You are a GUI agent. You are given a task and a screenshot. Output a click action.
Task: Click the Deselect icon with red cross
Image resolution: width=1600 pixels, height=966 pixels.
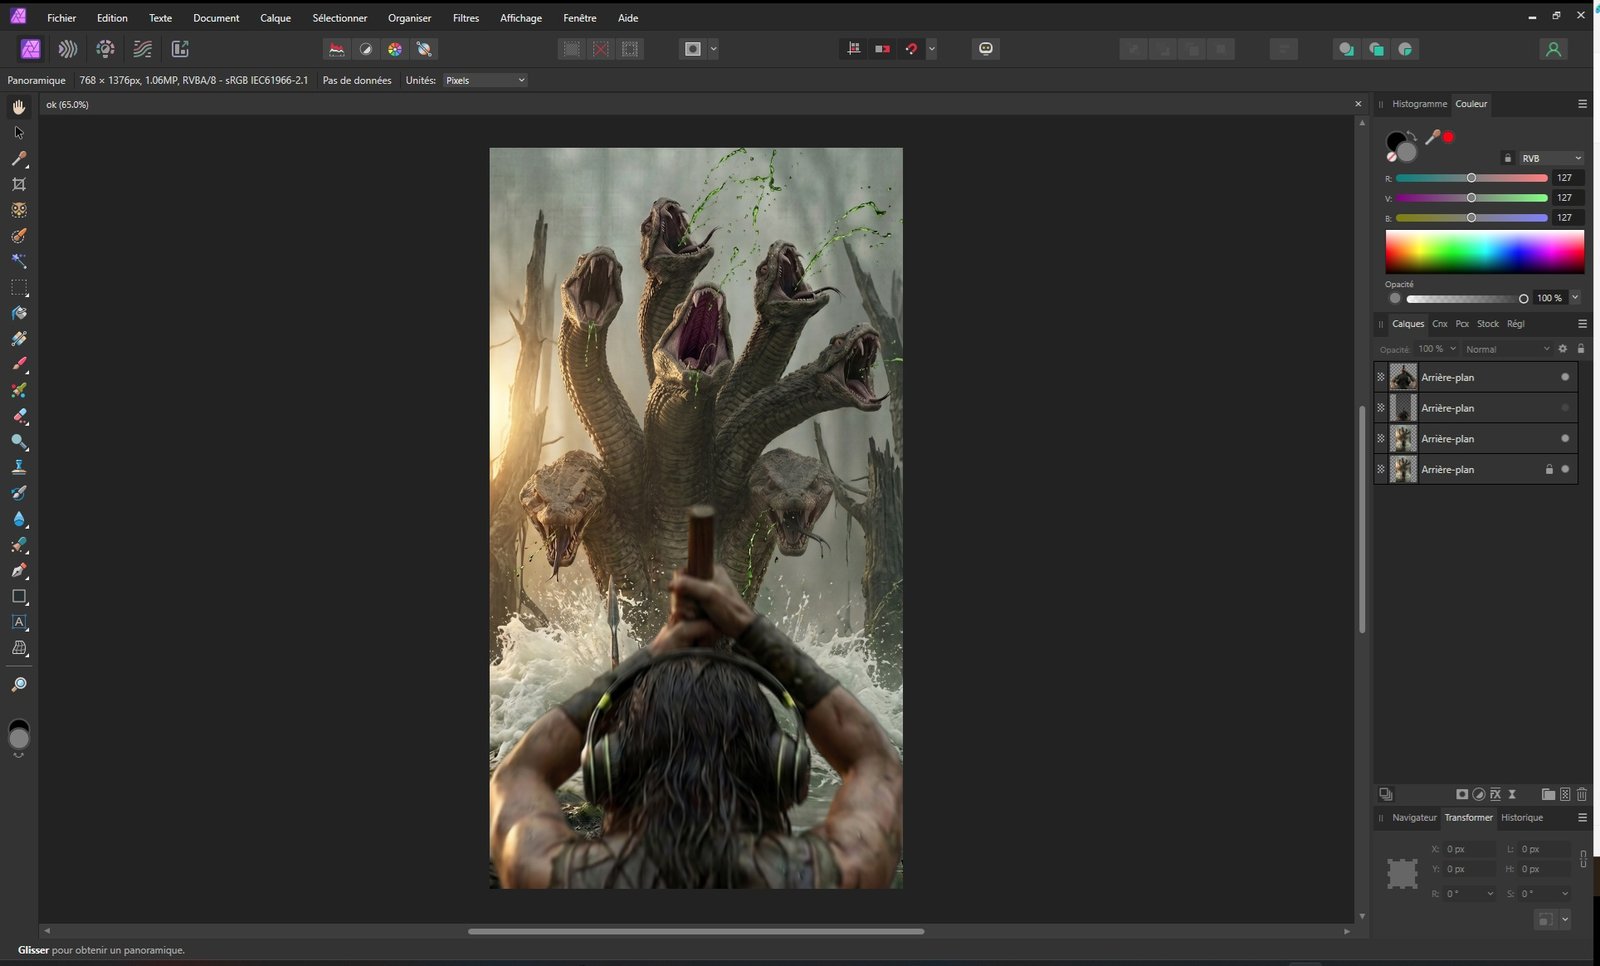601,49
